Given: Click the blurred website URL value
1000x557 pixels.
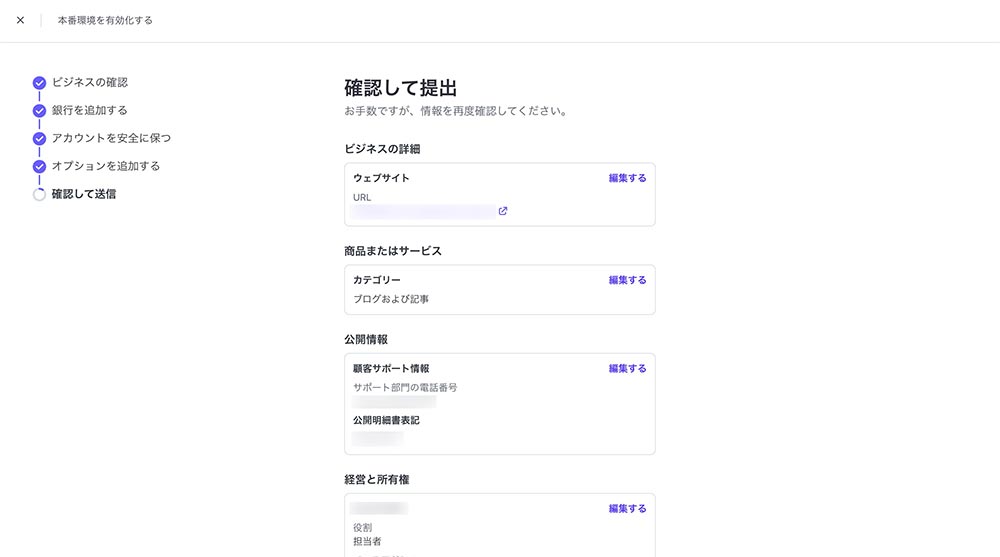Looking at the screenshot, I should [423, 212].
